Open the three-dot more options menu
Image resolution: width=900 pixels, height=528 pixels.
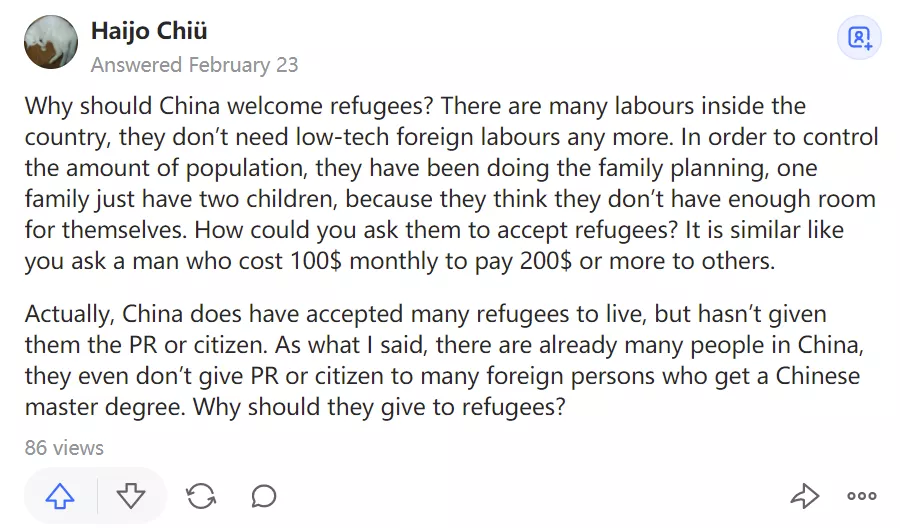[861, 495]
